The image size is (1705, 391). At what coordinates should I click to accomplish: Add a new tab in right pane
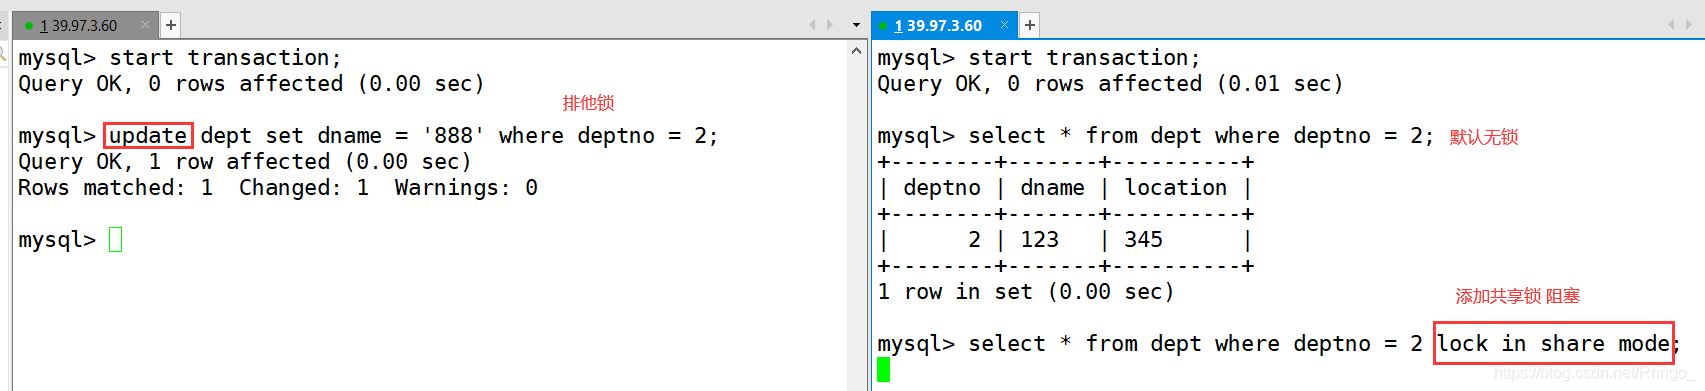1030,25
